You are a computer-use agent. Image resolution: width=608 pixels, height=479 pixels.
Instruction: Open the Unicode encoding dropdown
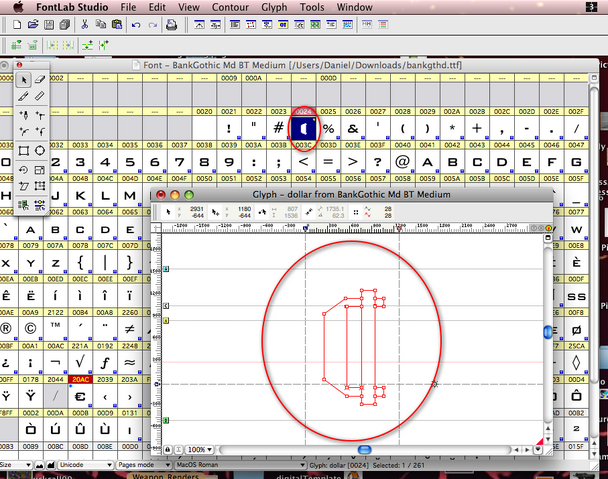click(85, 465)
